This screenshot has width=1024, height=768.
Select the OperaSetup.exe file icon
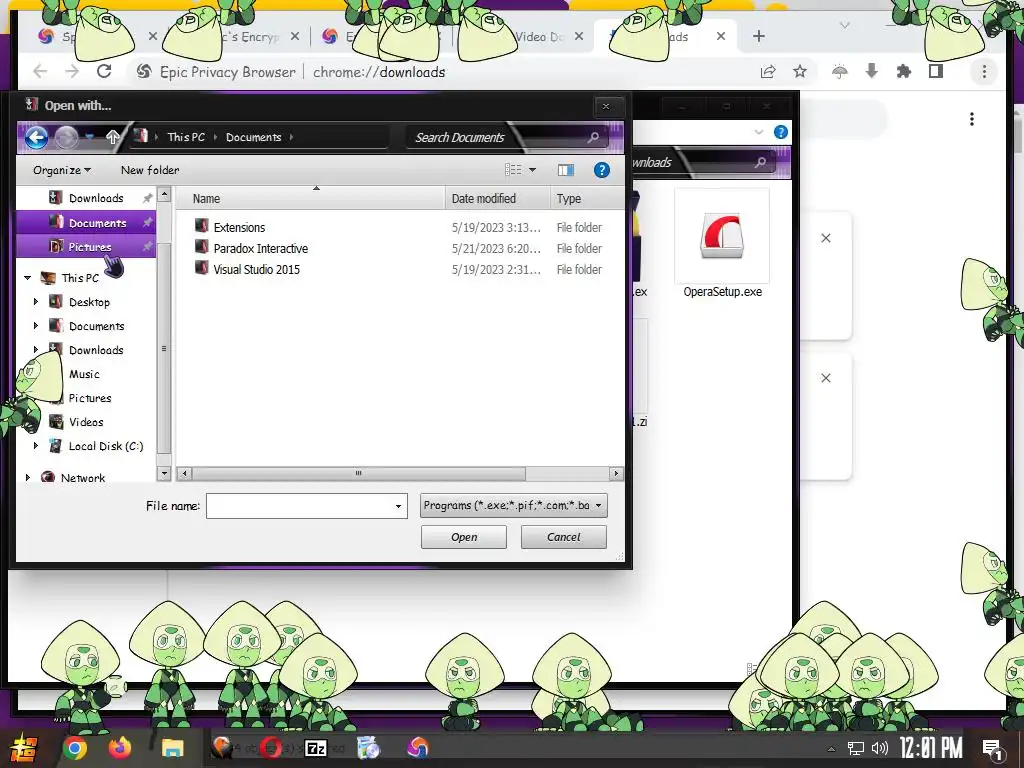[722, 235]
